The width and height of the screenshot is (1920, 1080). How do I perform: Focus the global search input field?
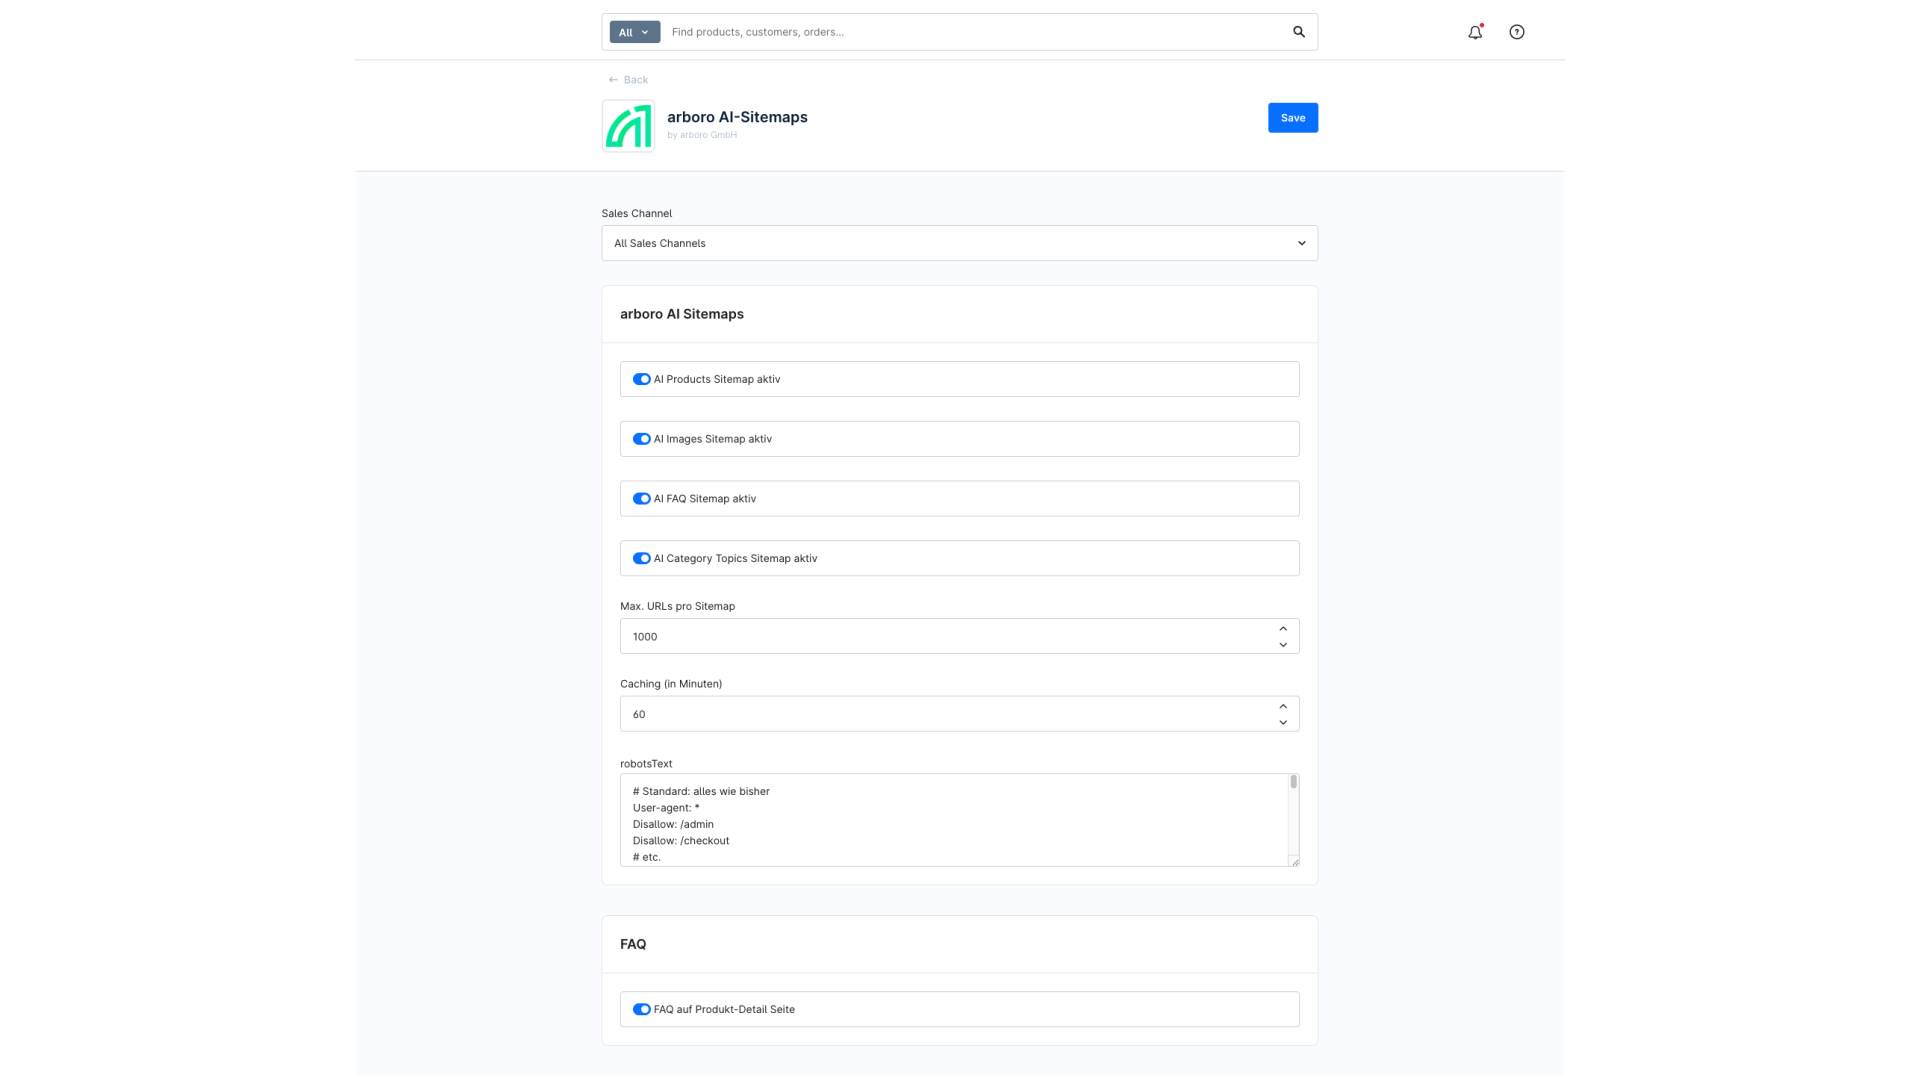click(970, 32)
